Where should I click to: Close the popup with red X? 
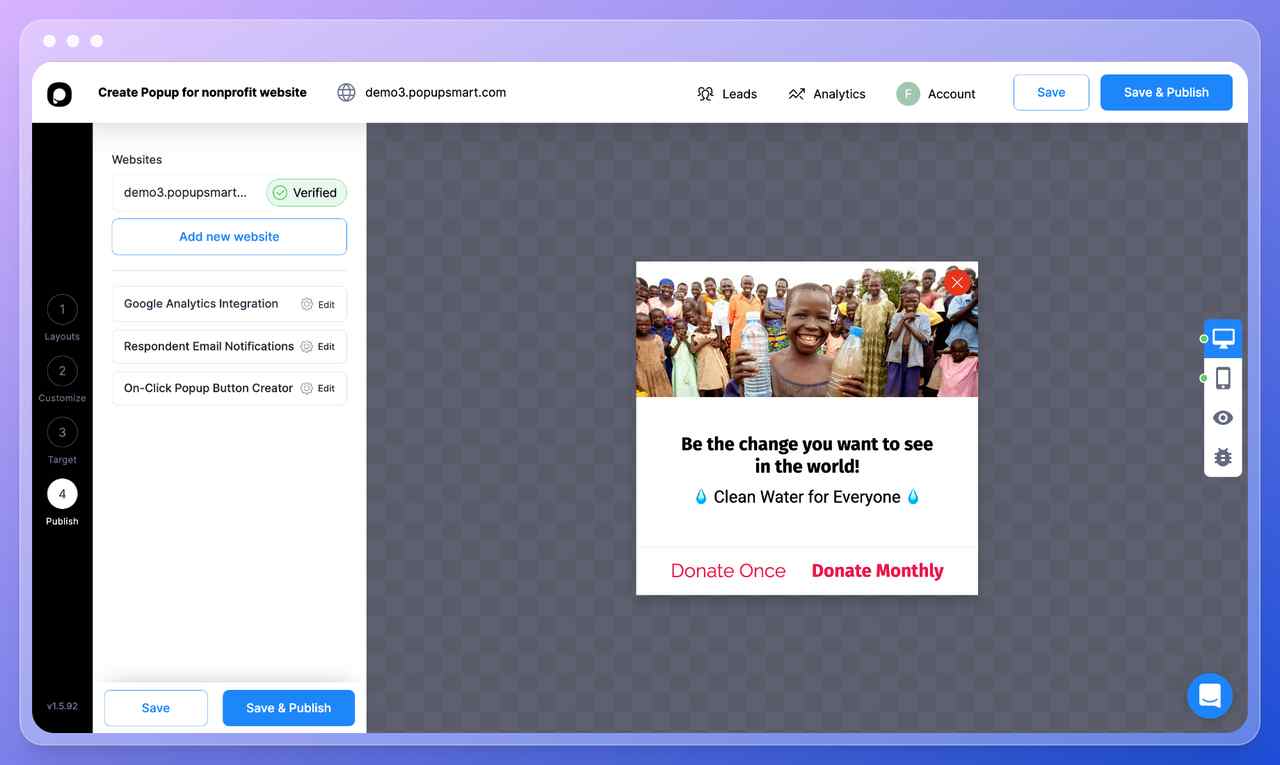point(957,282)
